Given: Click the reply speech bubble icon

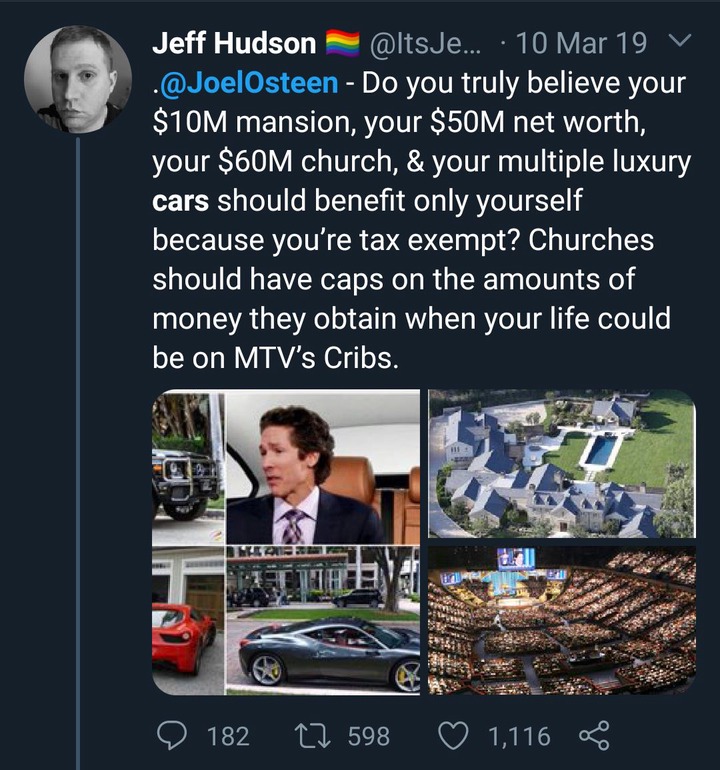Looking at the screenshot, I should click(x=174, y=736).
